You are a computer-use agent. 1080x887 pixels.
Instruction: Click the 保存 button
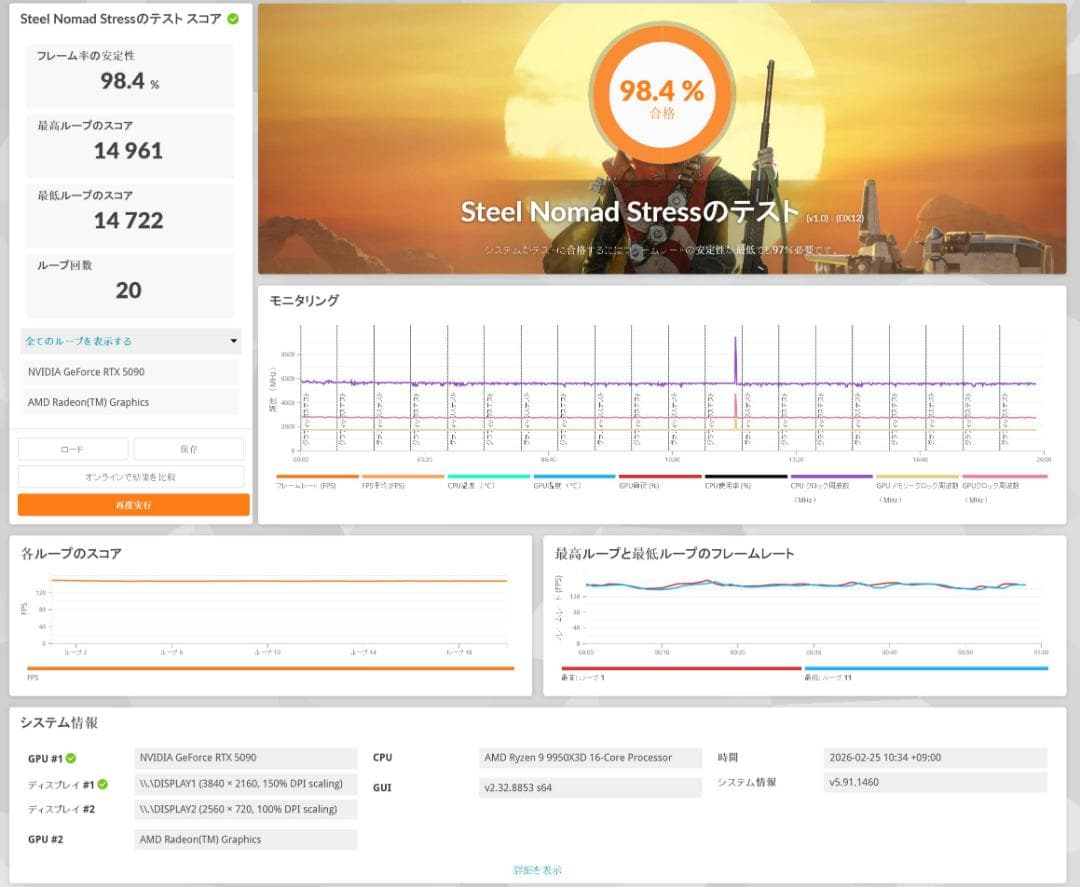[x=189, y=449]
